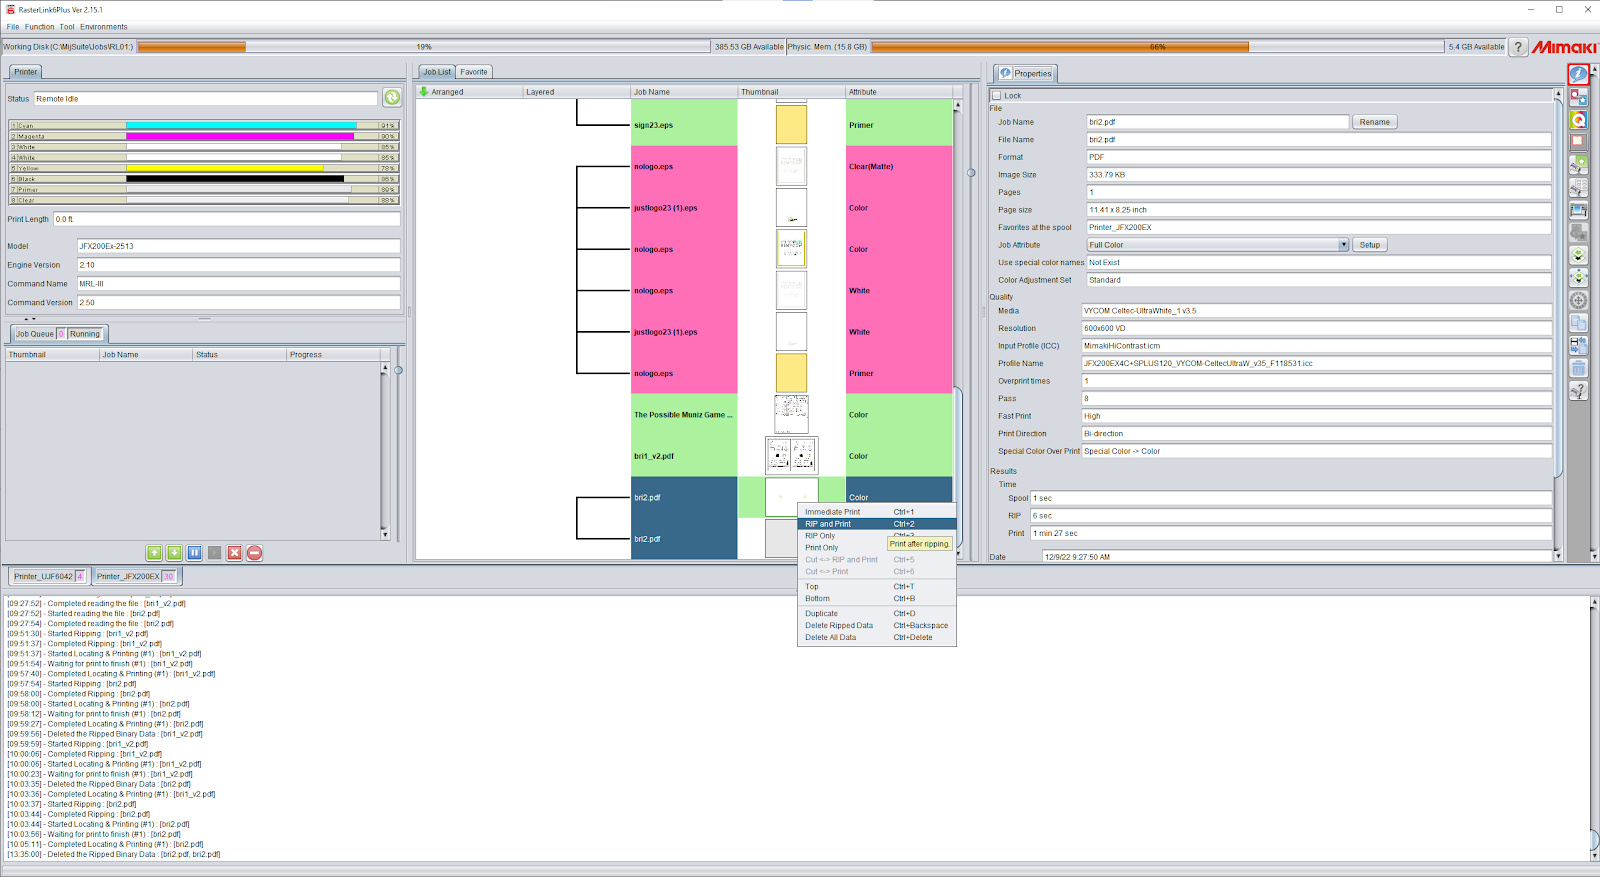Open the print area layout sidebar icon

point(1578,210)
